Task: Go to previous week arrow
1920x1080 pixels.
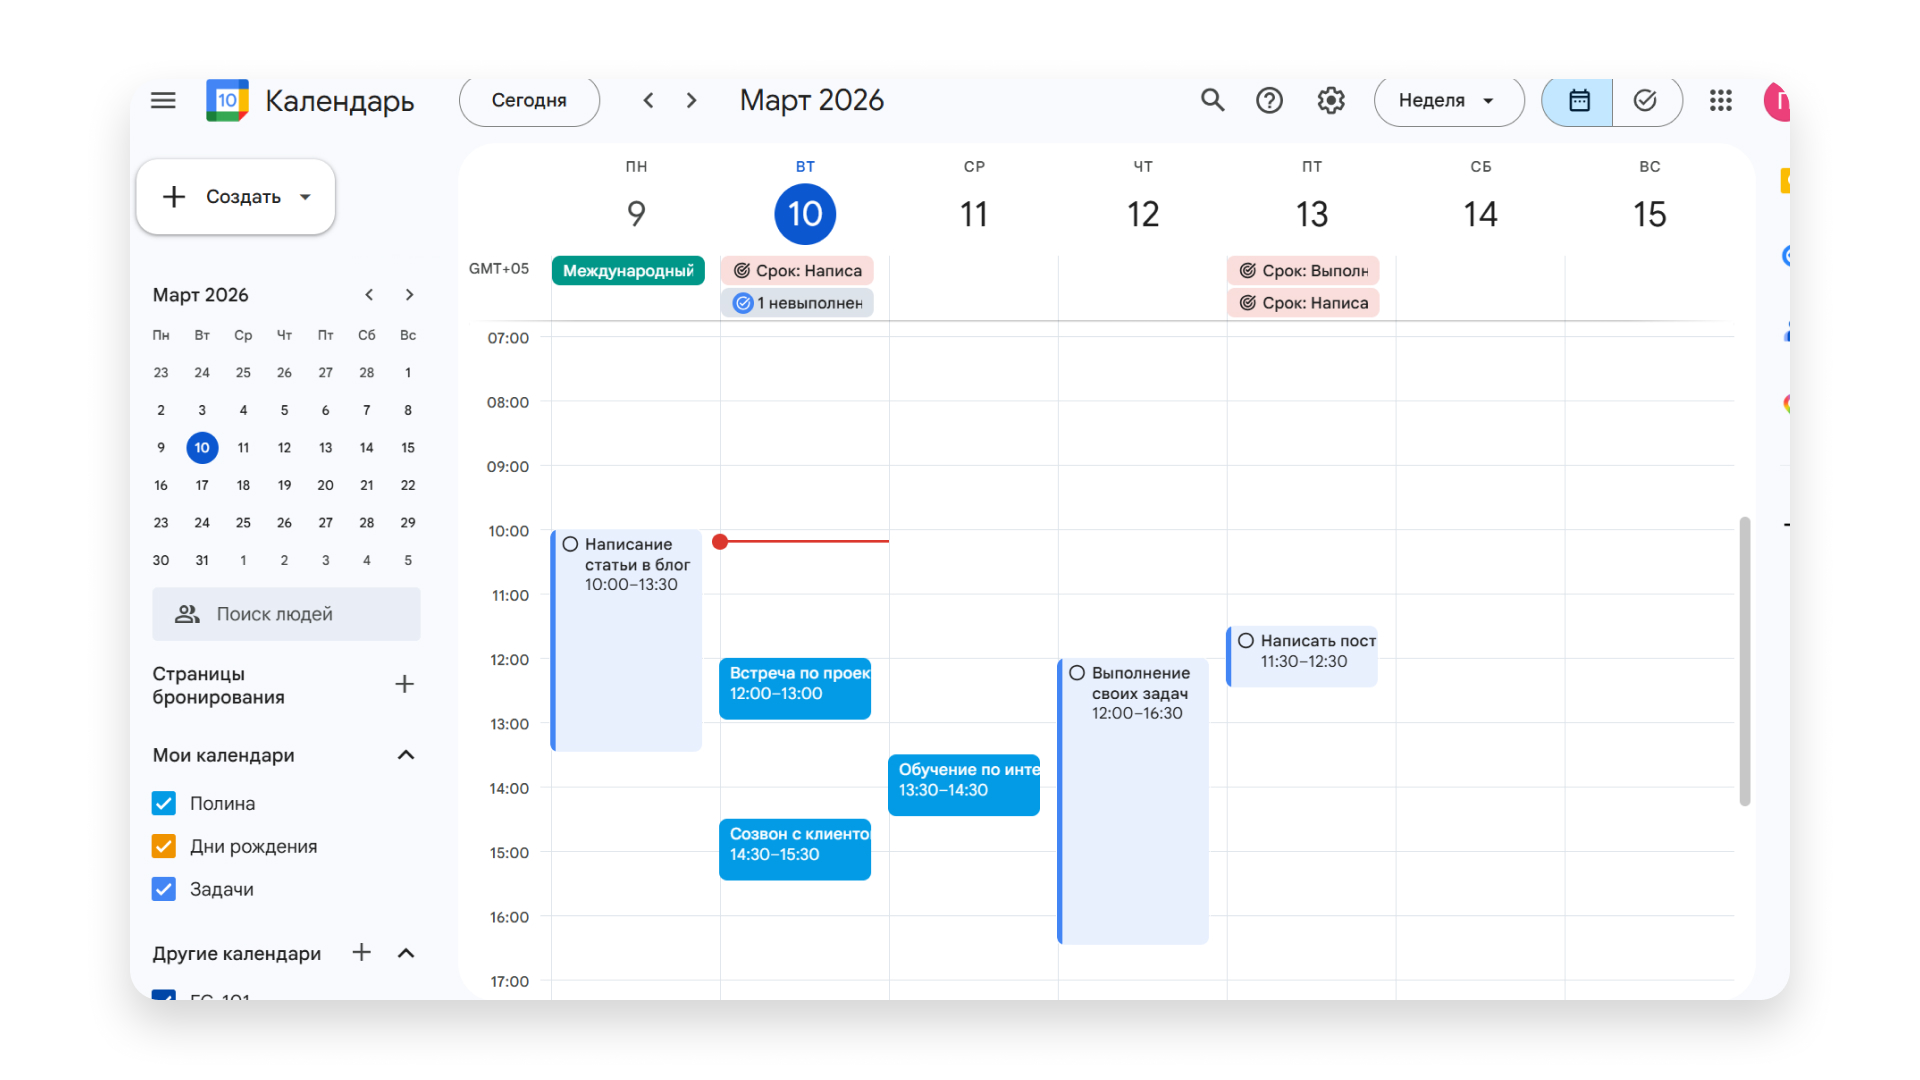Action: click(x=648, y=100)
